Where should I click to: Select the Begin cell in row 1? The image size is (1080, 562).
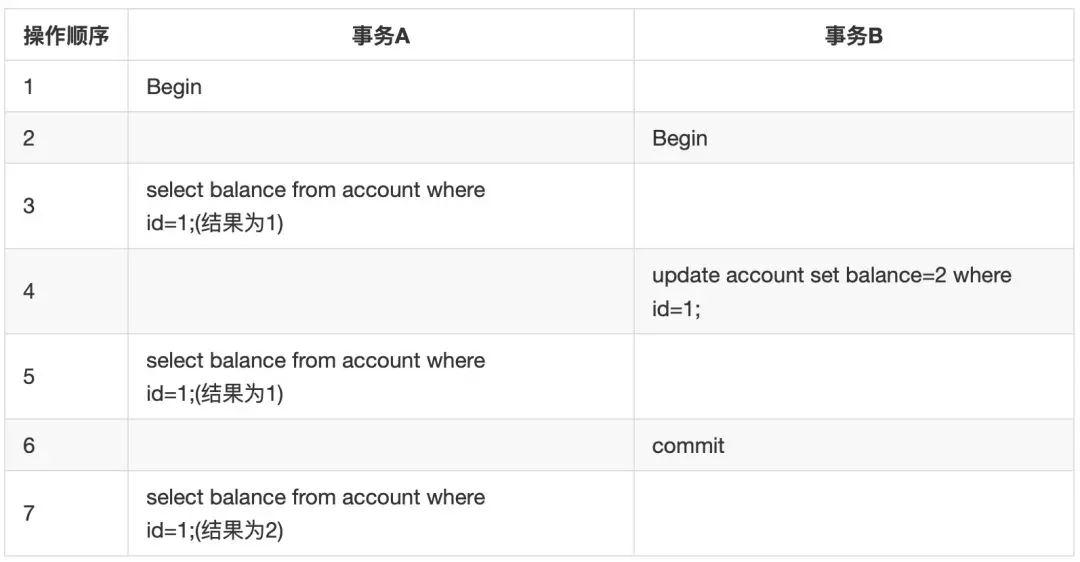[174, 87]
